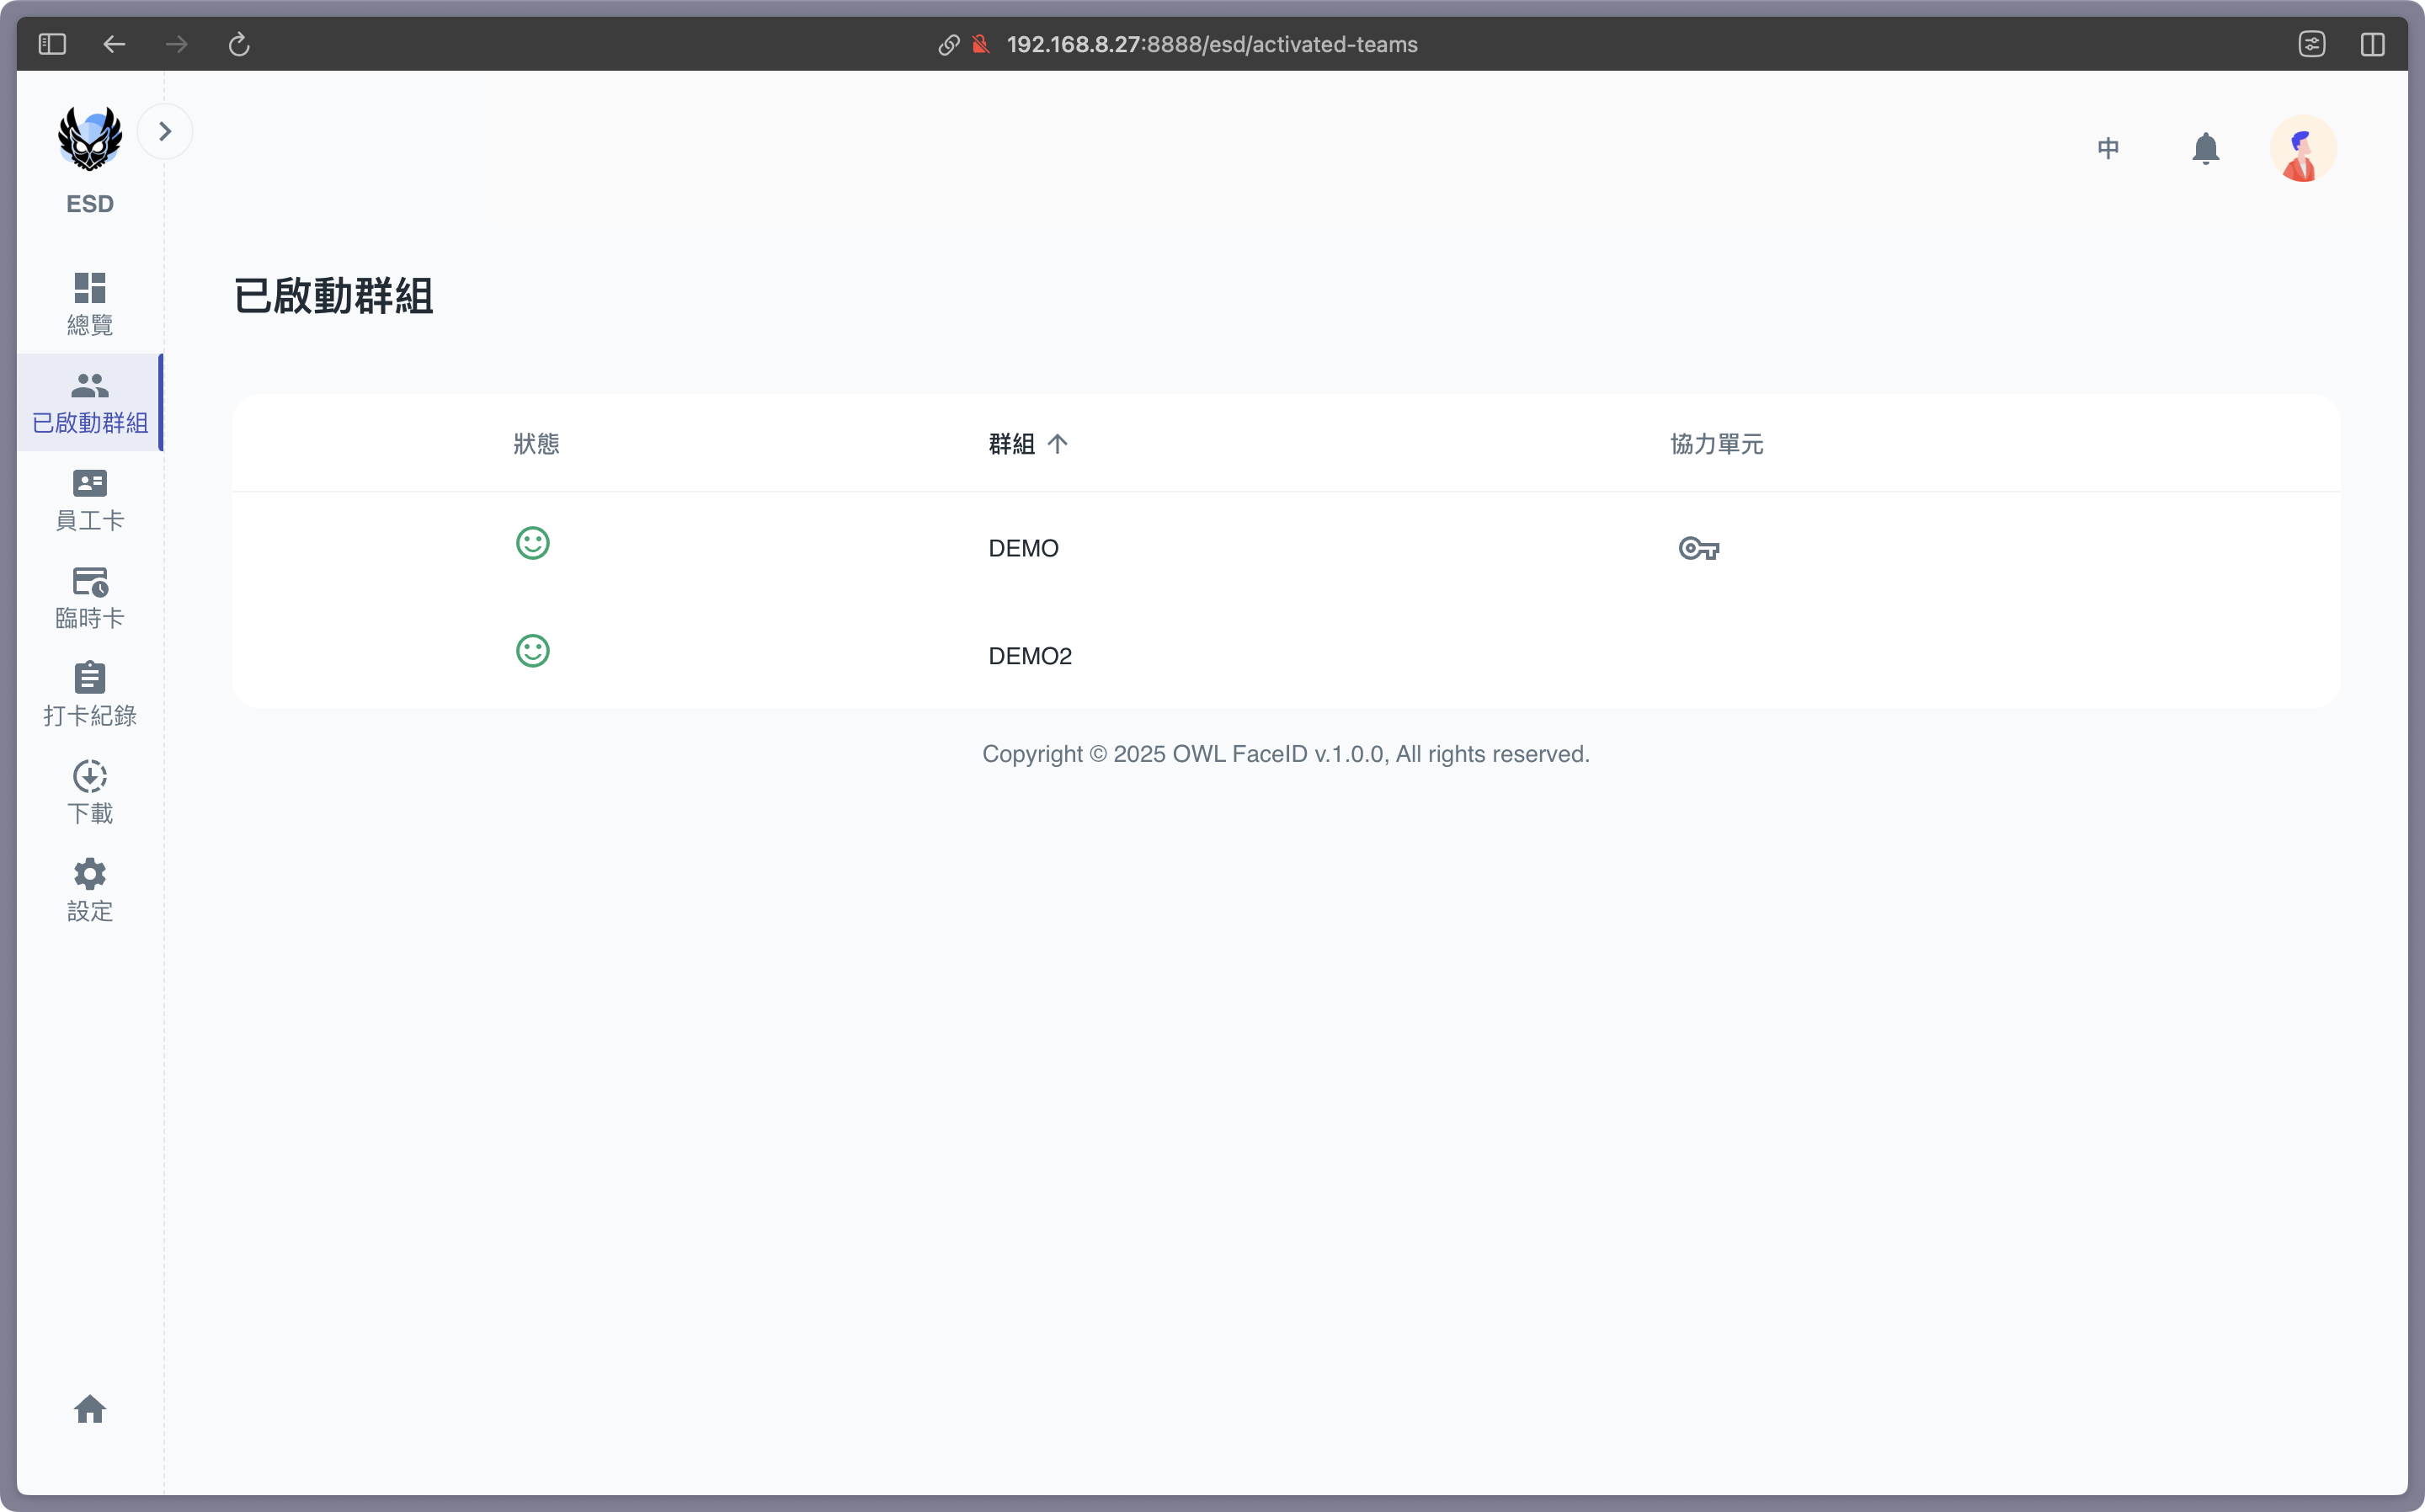Click the browser address bar URL
This screenshot has height=1512, width=2425.
(1211, 44)
